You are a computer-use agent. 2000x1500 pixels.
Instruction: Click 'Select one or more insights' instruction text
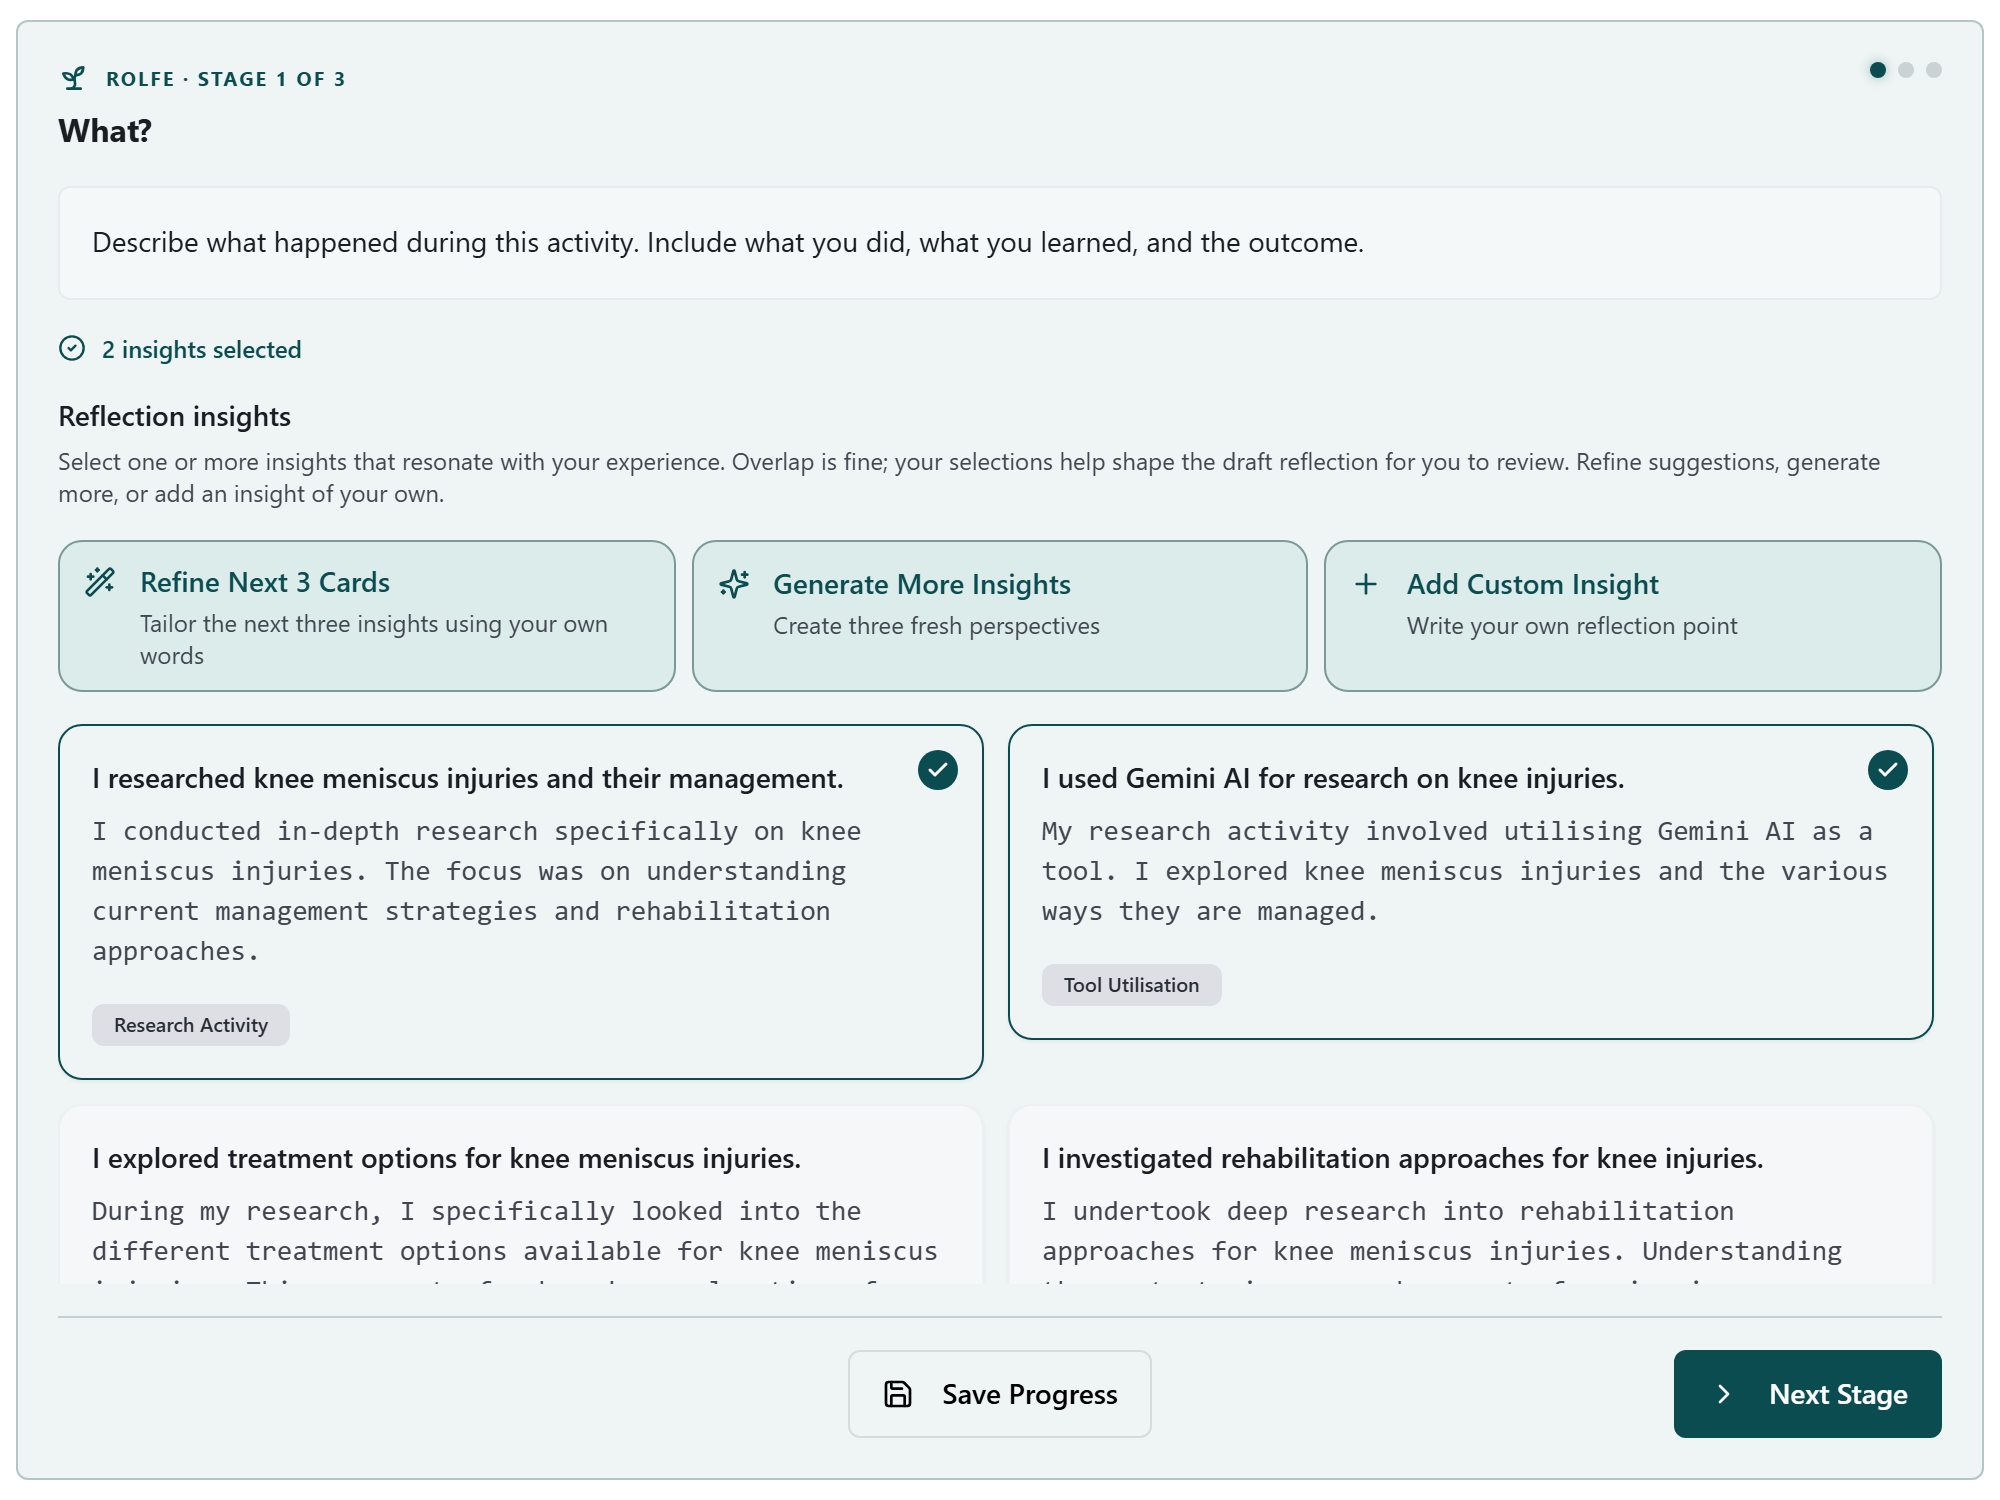[969, 478]
